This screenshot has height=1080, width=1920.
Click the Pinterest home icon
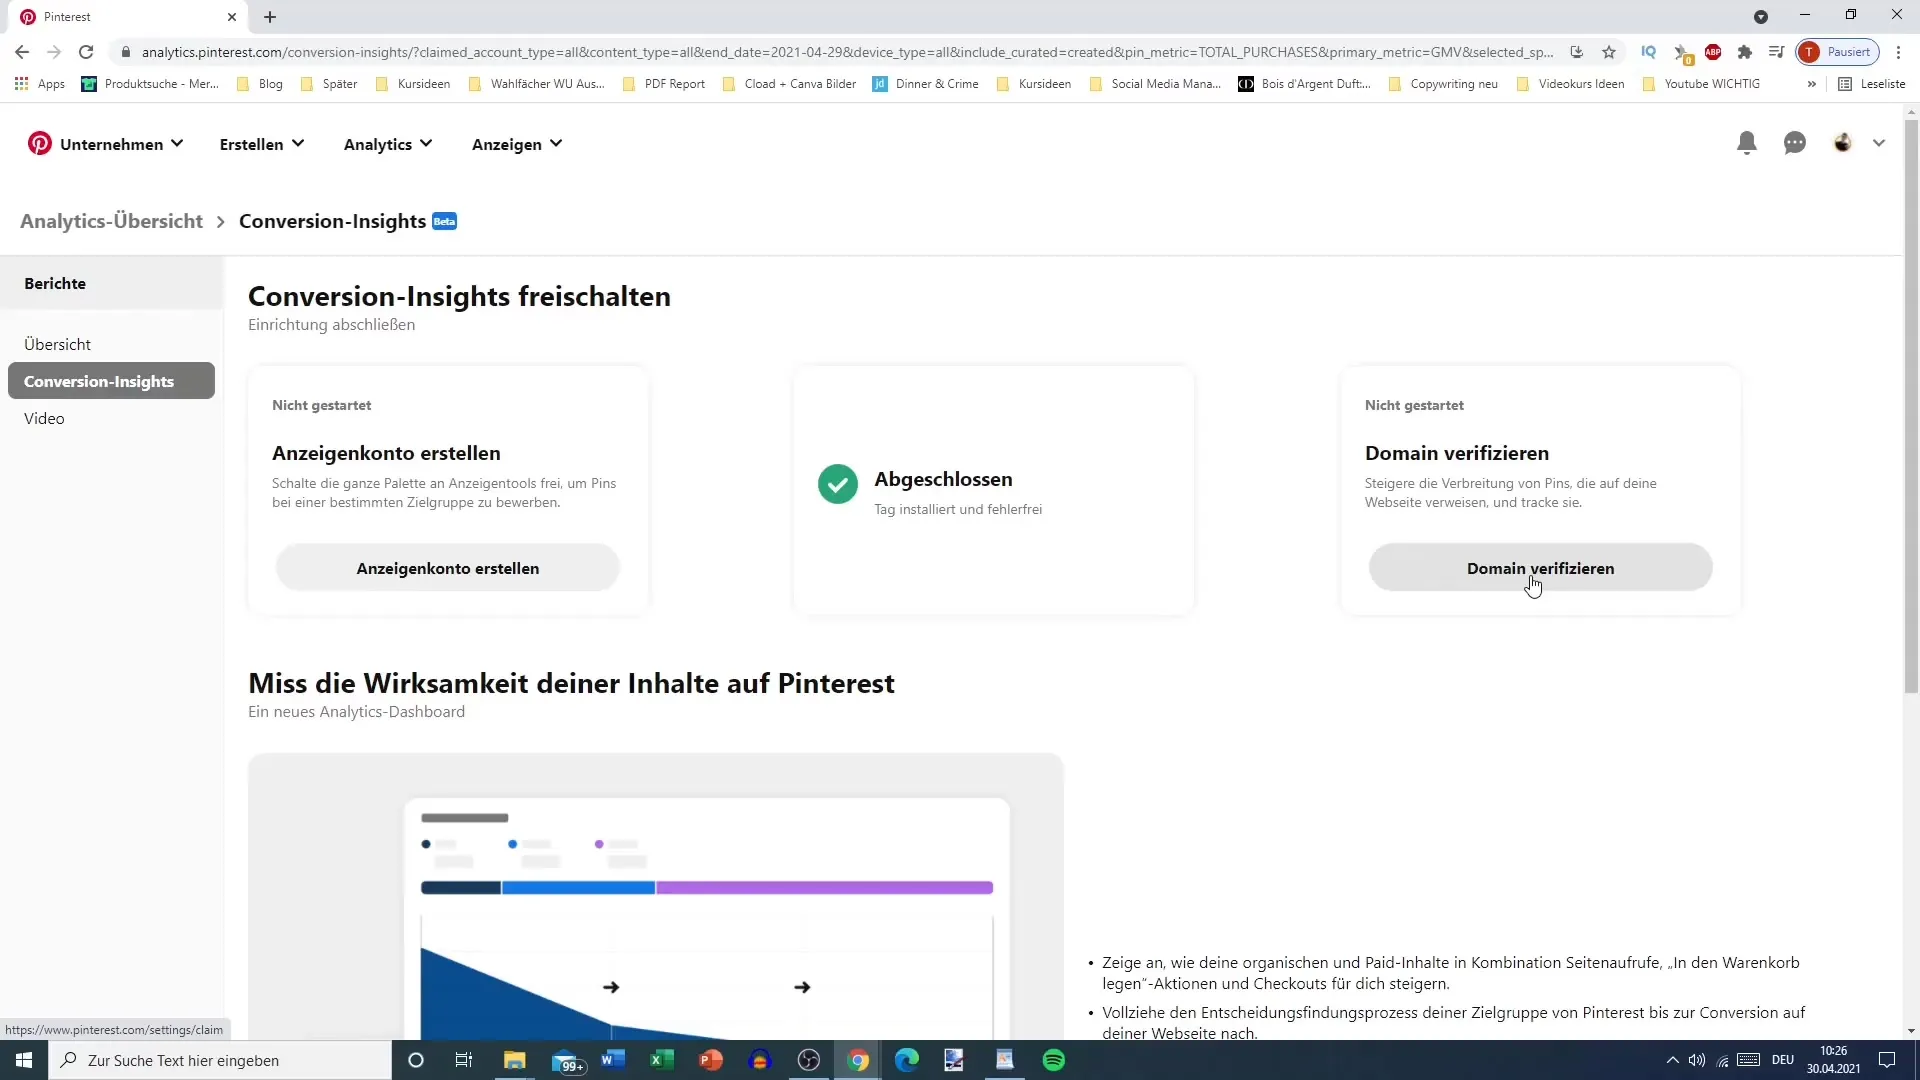click(x=40, y=142)
